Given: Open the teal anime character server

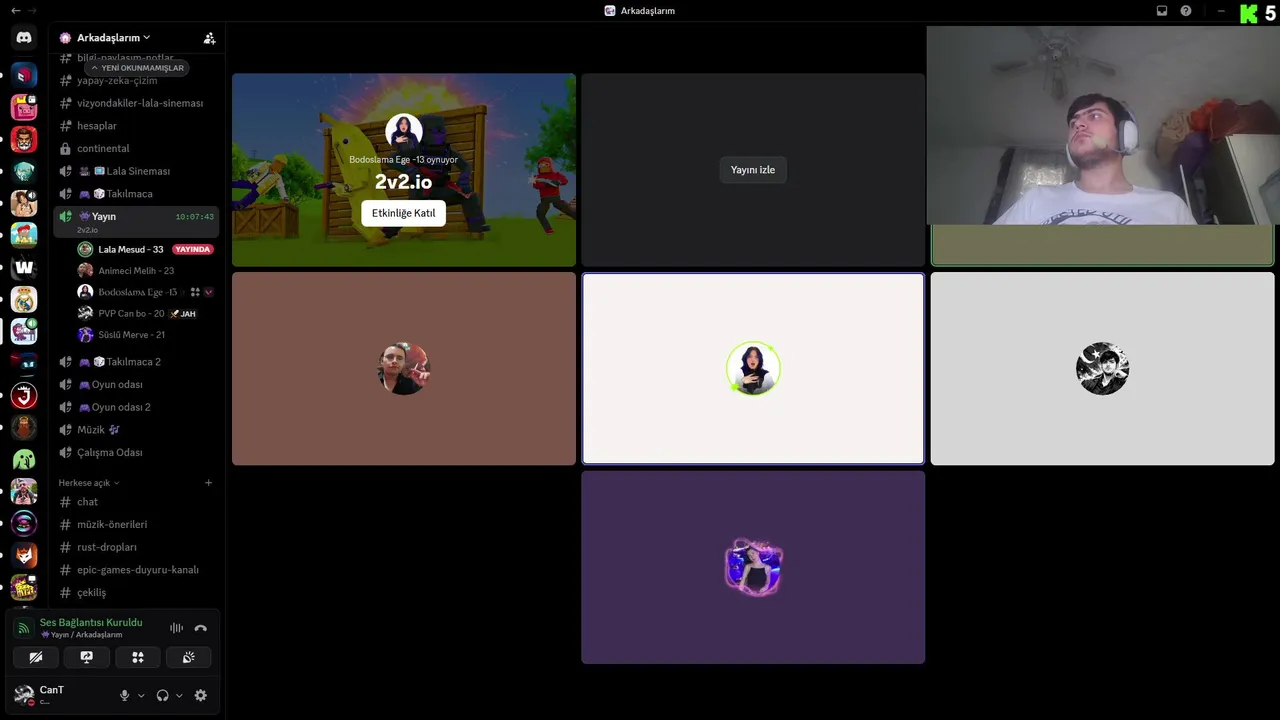Looking at the screenshot, I should 24,171.
